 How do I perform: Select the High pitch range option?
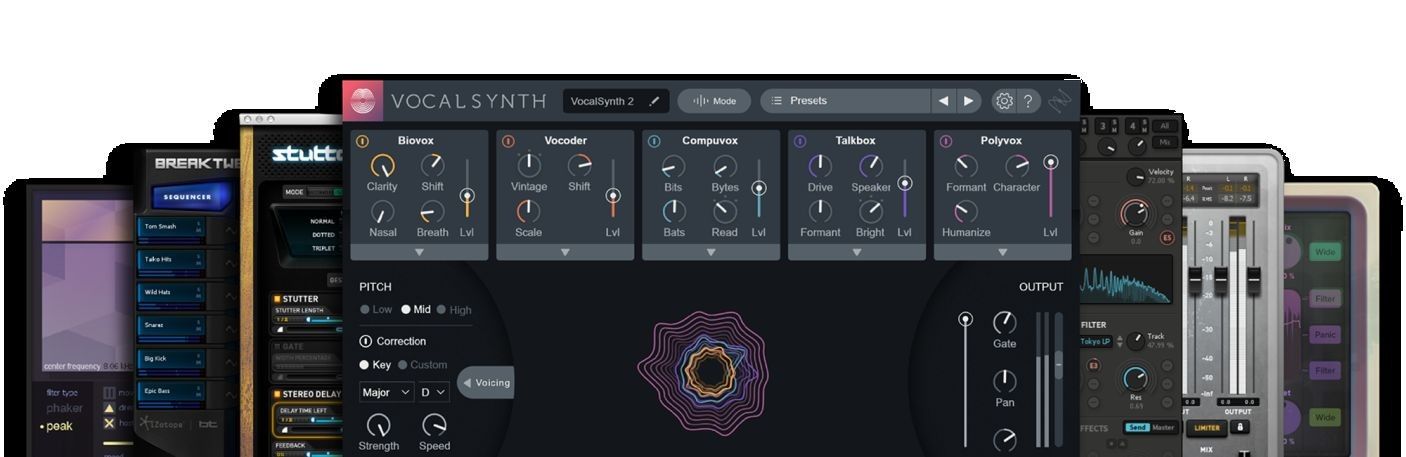click(454, 310)
